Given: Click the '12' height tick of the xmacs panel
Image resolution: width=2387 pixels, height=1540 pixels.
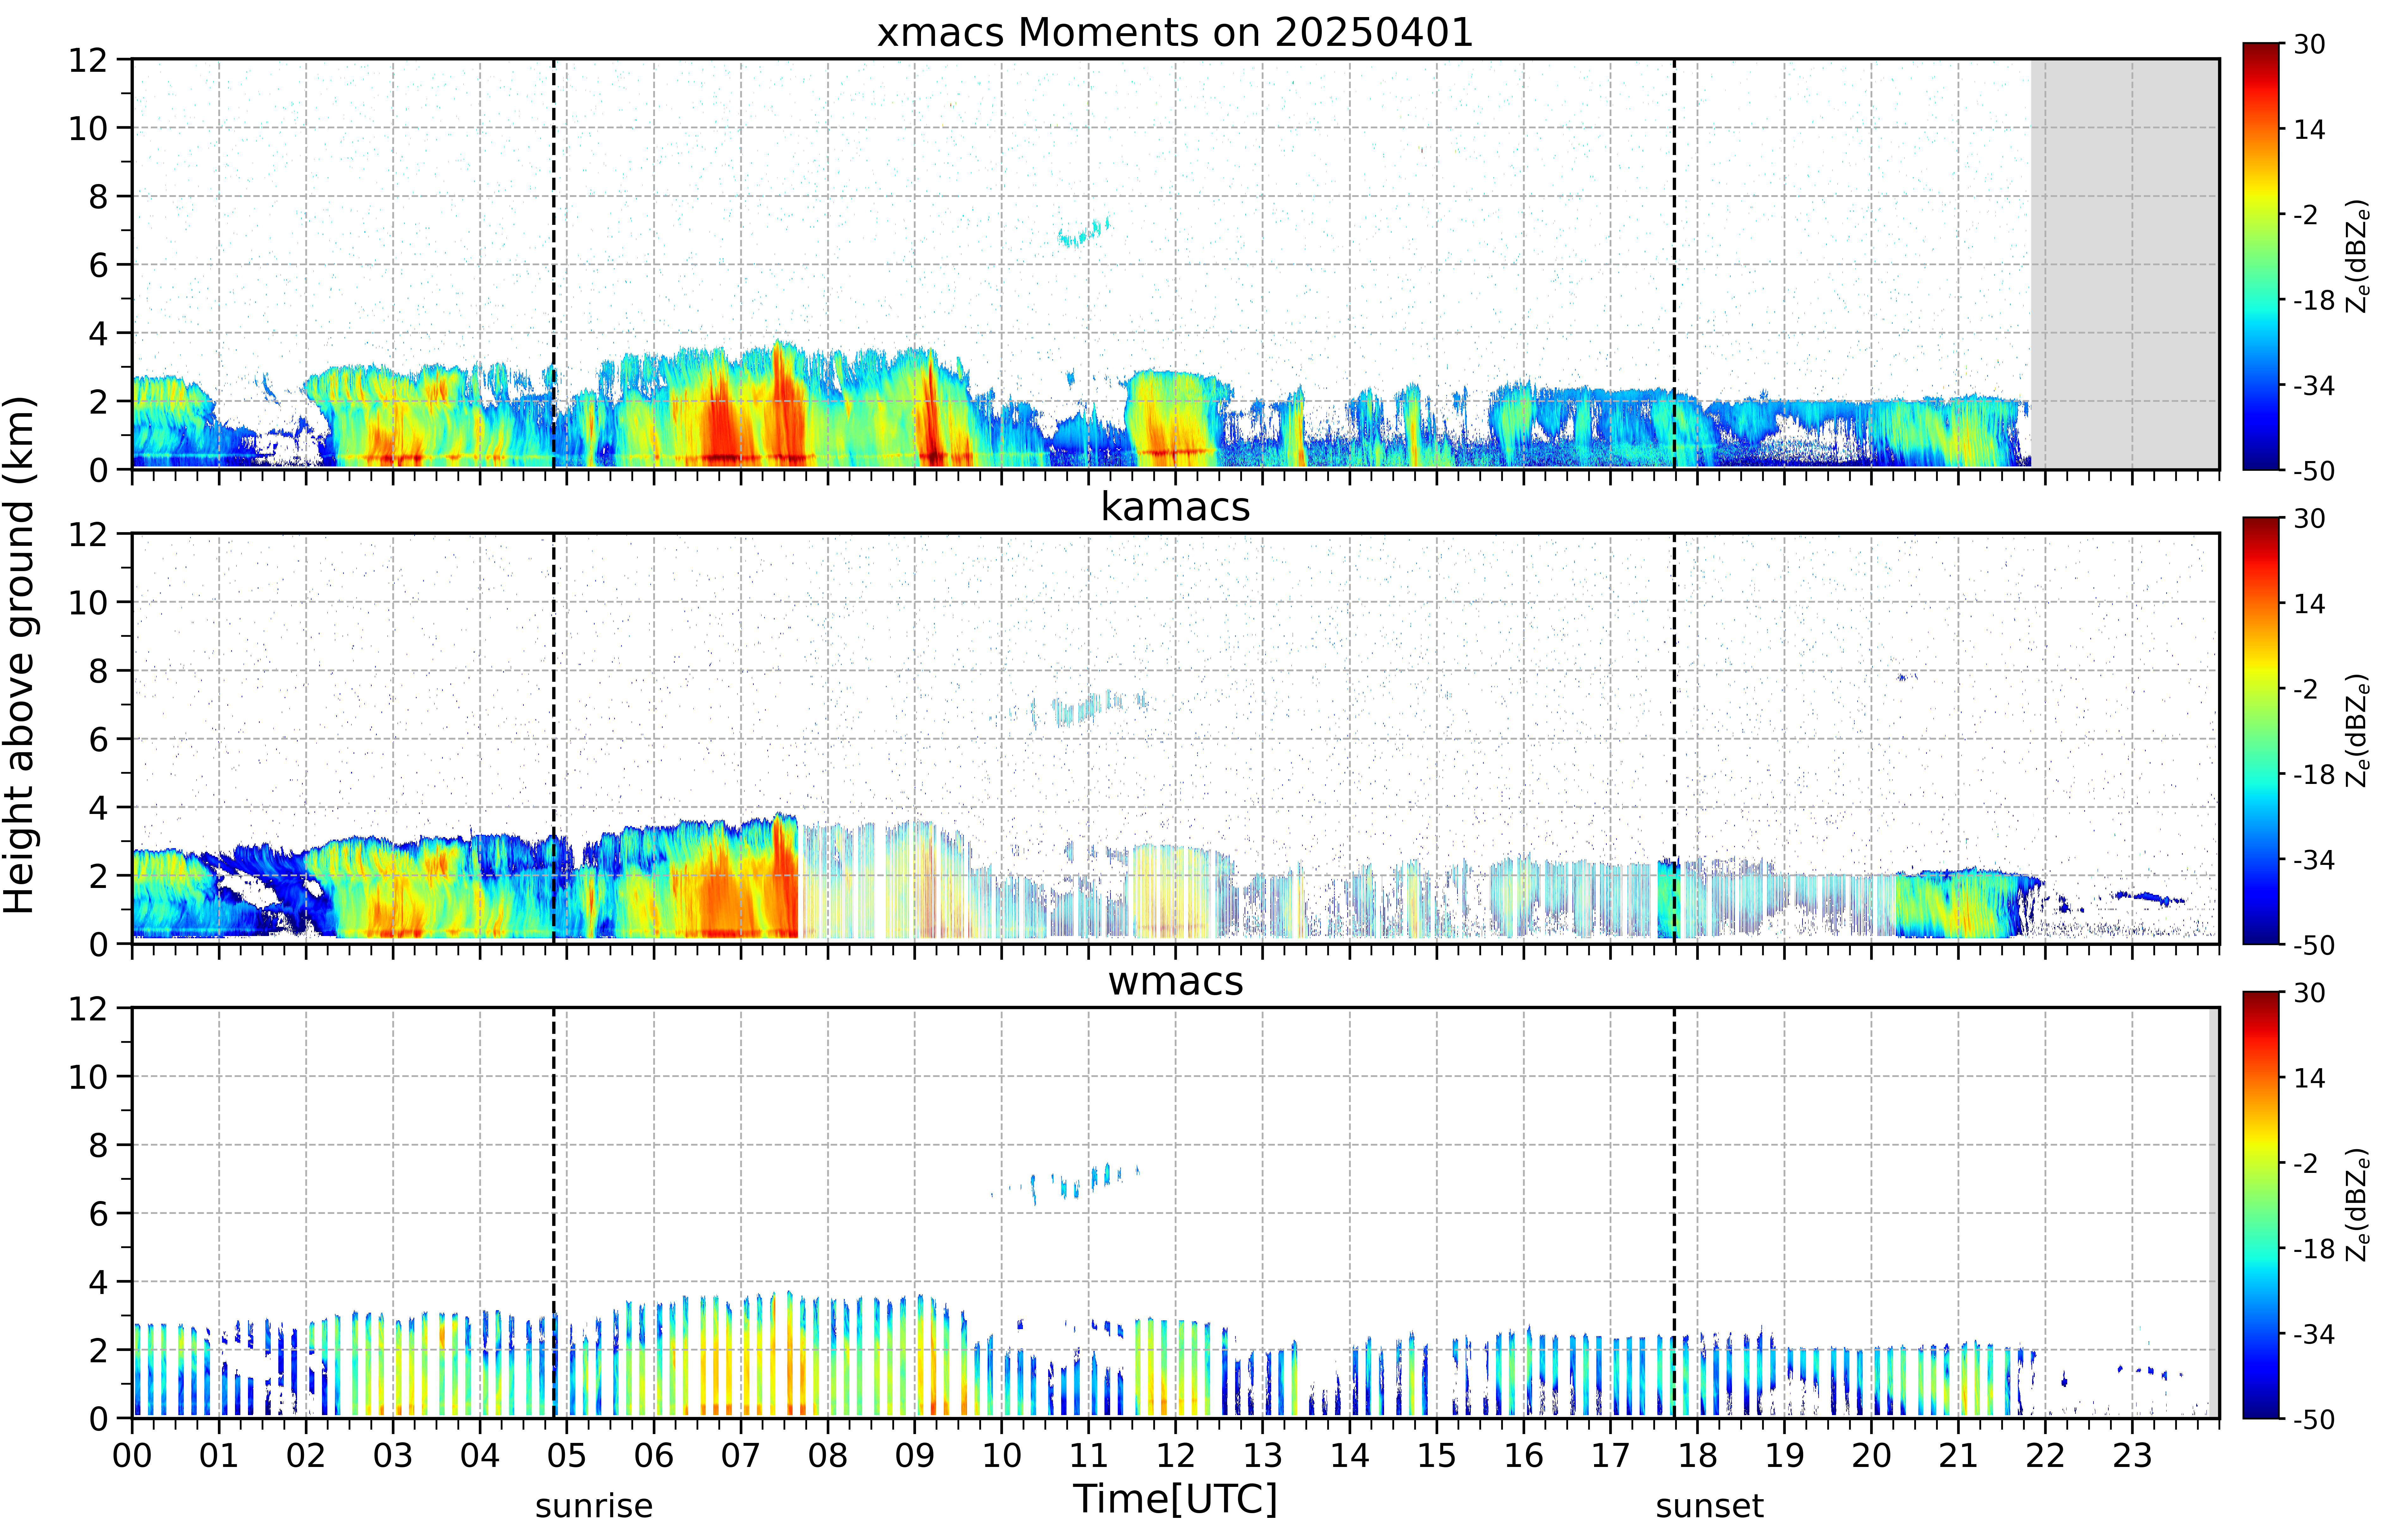Looking at the screenshot, I should tap(88, 60).
